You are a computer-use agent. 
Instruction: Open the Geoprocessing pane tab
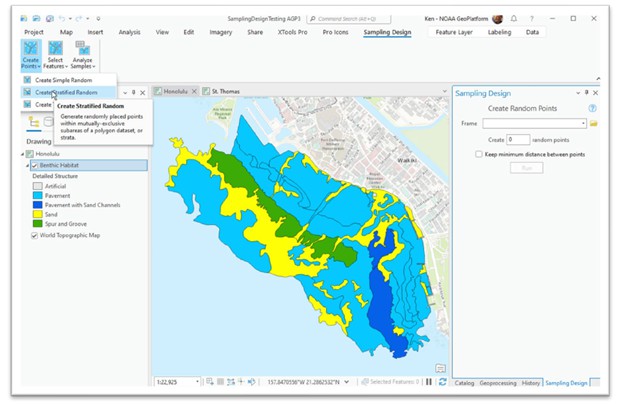497,382
